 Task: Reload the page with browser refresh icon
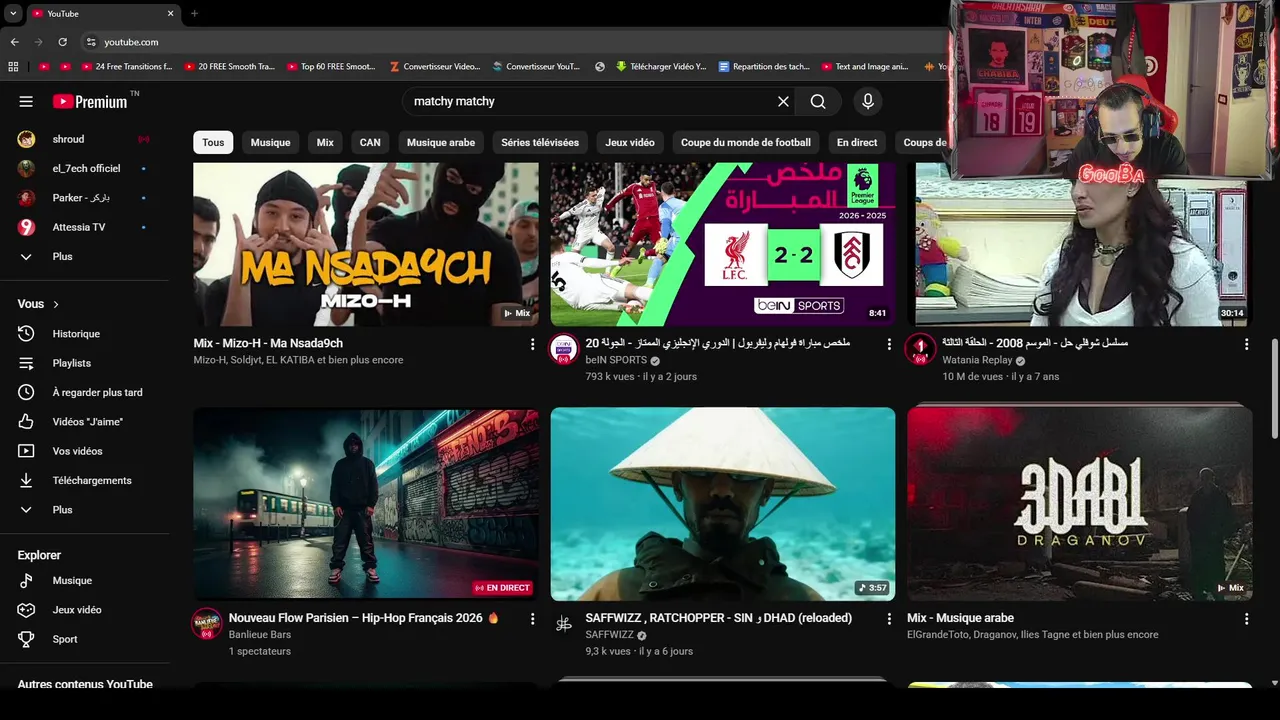(62, 42)
